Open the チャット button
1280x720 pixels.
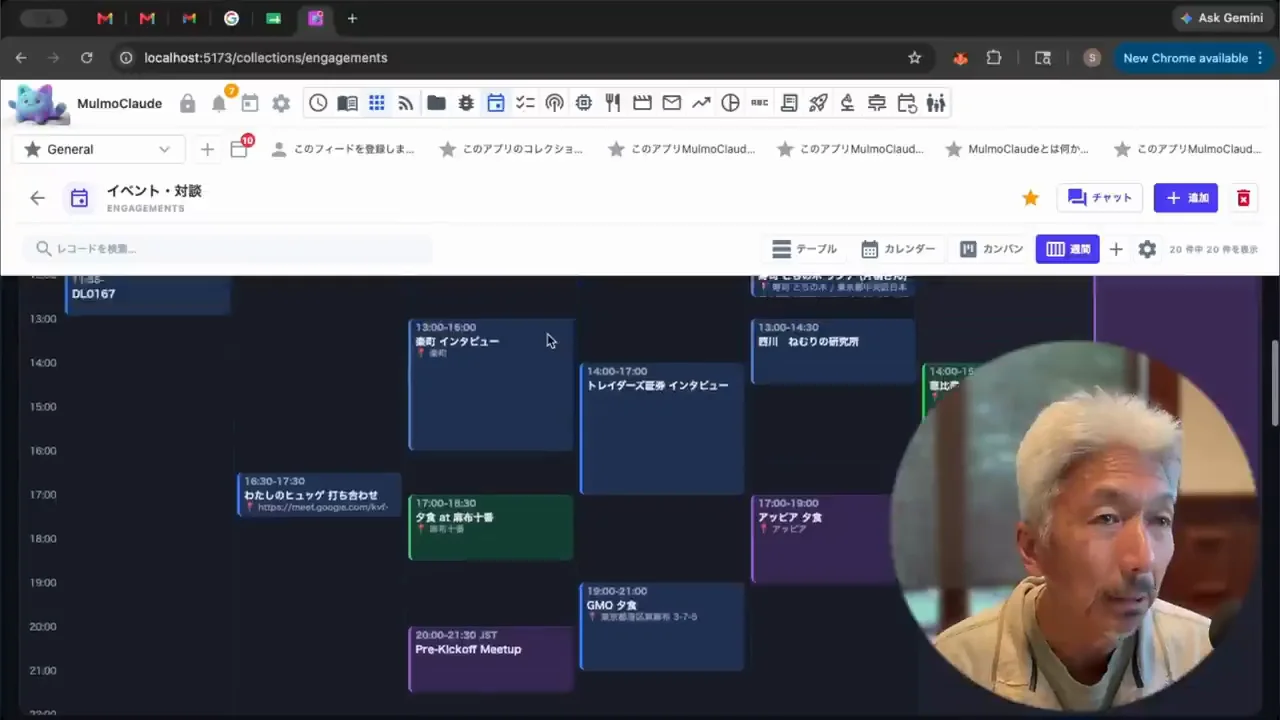(x=1100, y=198)
